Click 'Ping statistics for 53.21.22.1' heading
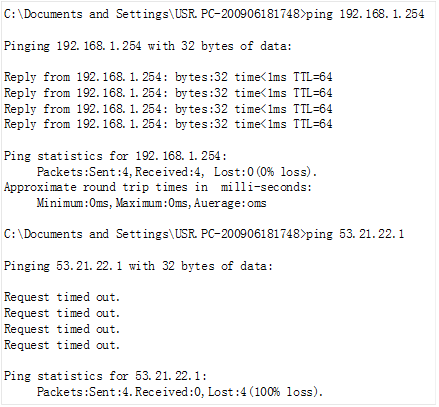The image size is (439, 407). click(x=105, y=376)
